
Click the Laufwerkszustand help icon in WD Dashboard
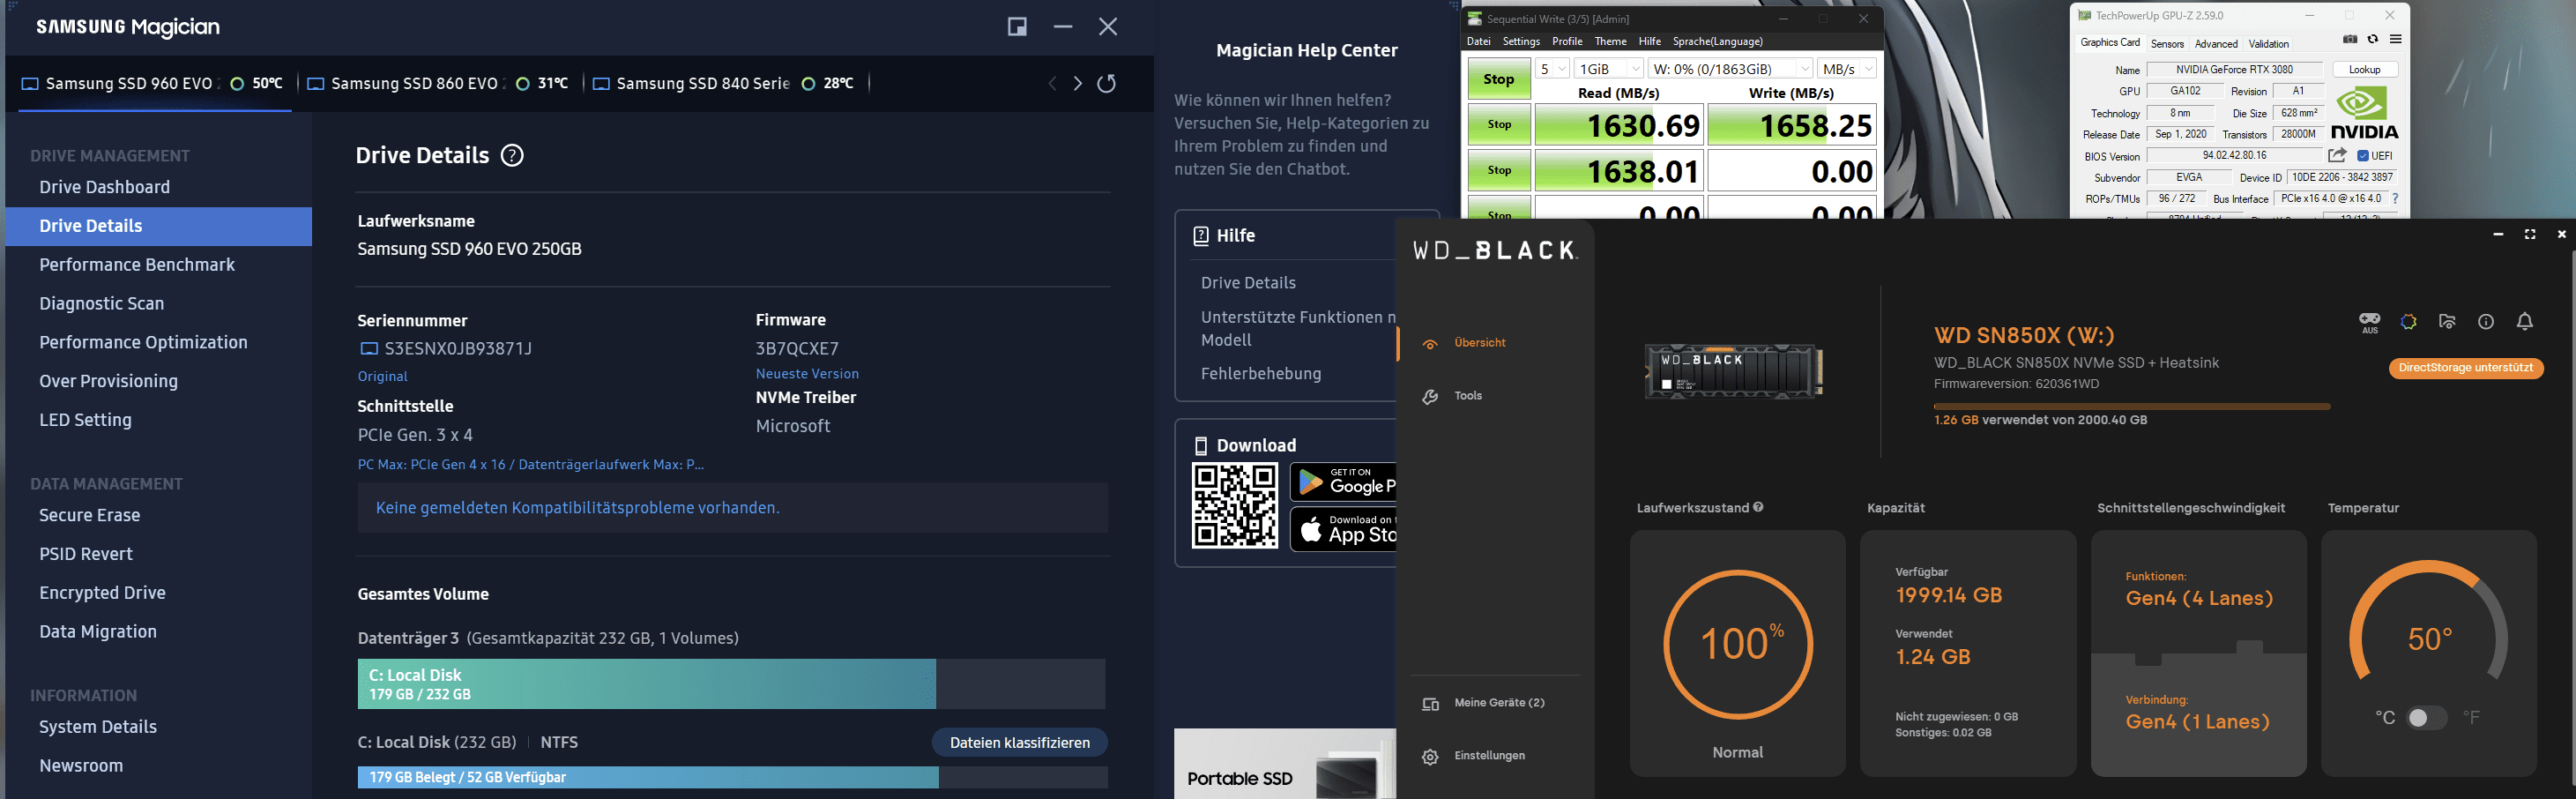pos(1758,508)
